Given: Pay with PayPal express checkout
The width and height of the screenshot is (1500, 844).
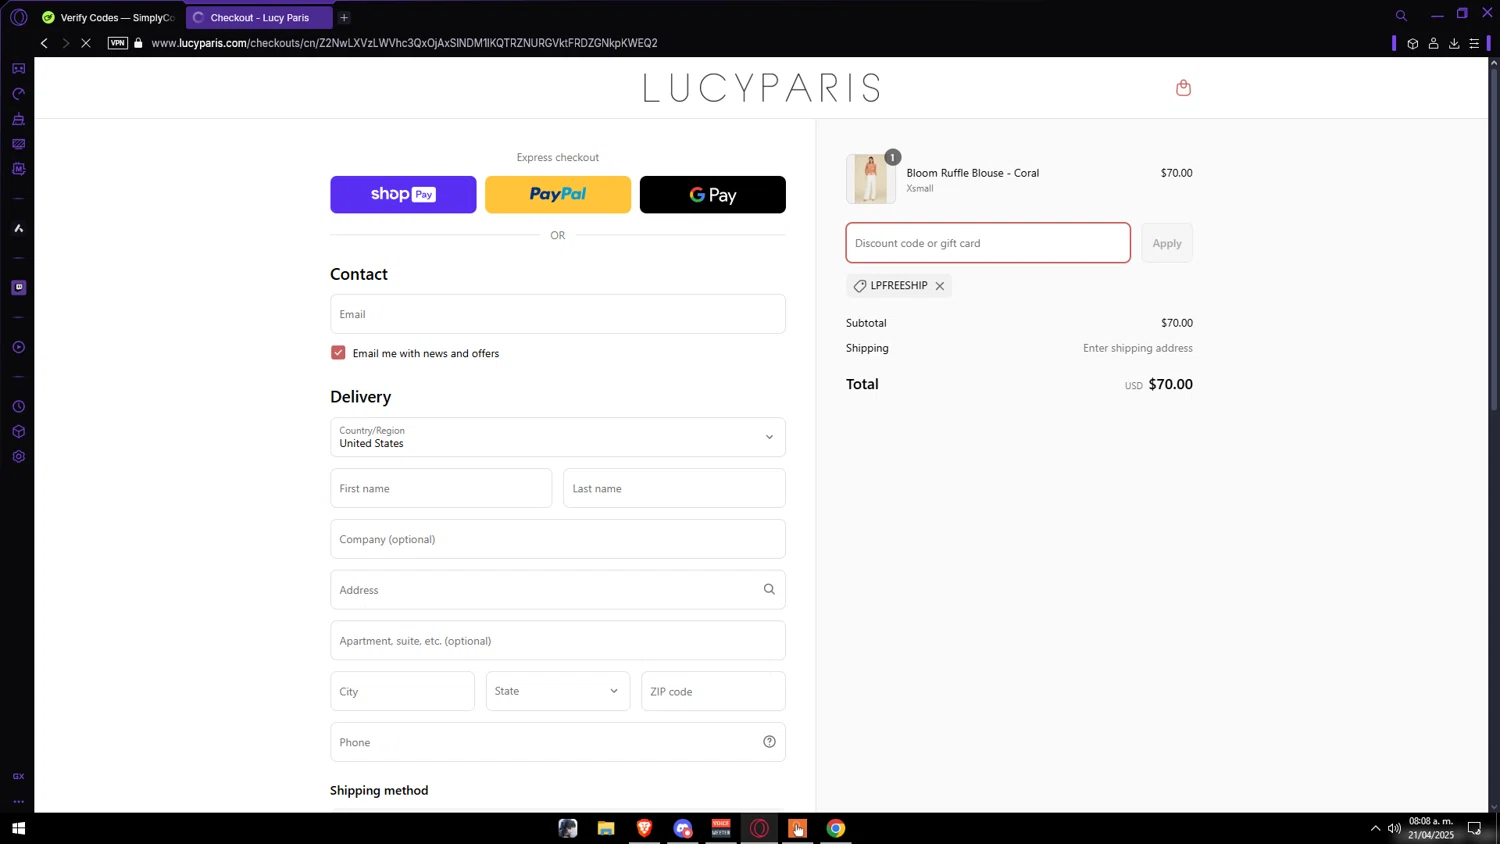Looking at the screenshot, I should [558, 195].
